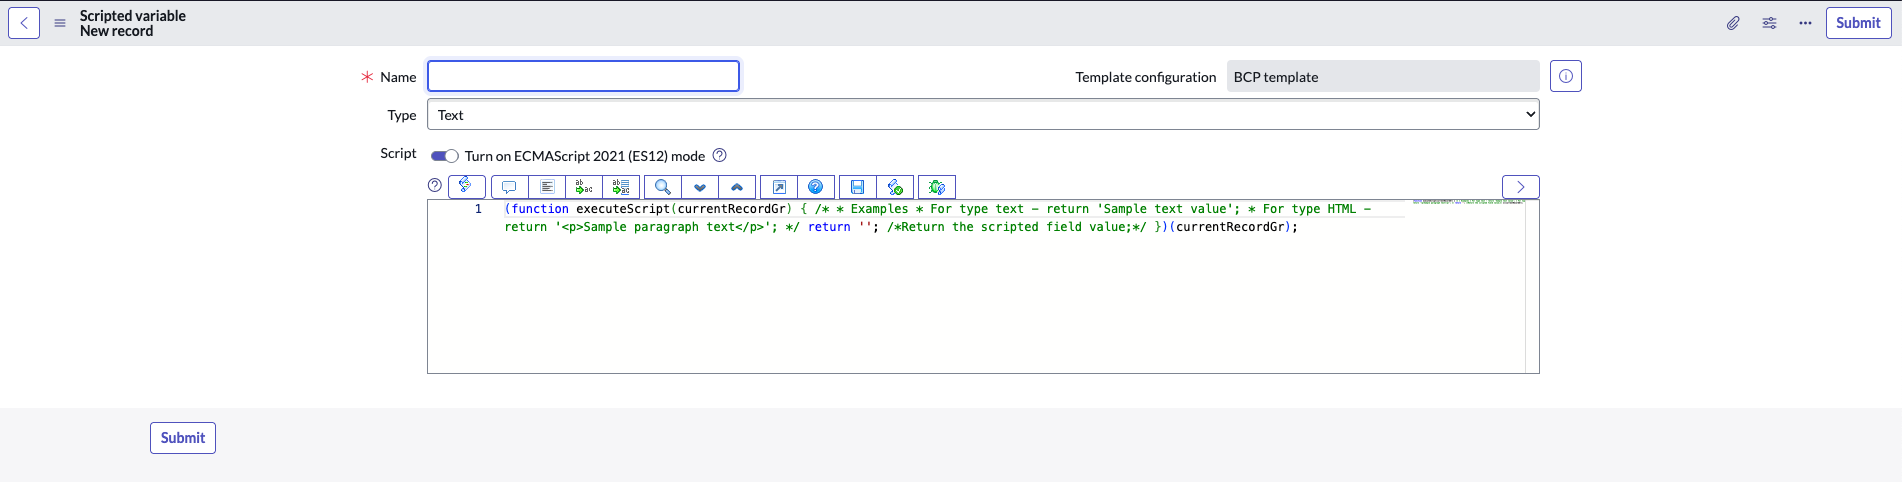Click line number 1 in gutter

(478, 209)
